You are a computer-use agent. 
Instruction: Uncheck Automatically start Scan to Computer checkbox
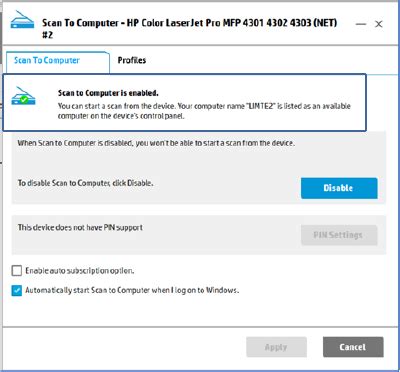pos(17,290)
